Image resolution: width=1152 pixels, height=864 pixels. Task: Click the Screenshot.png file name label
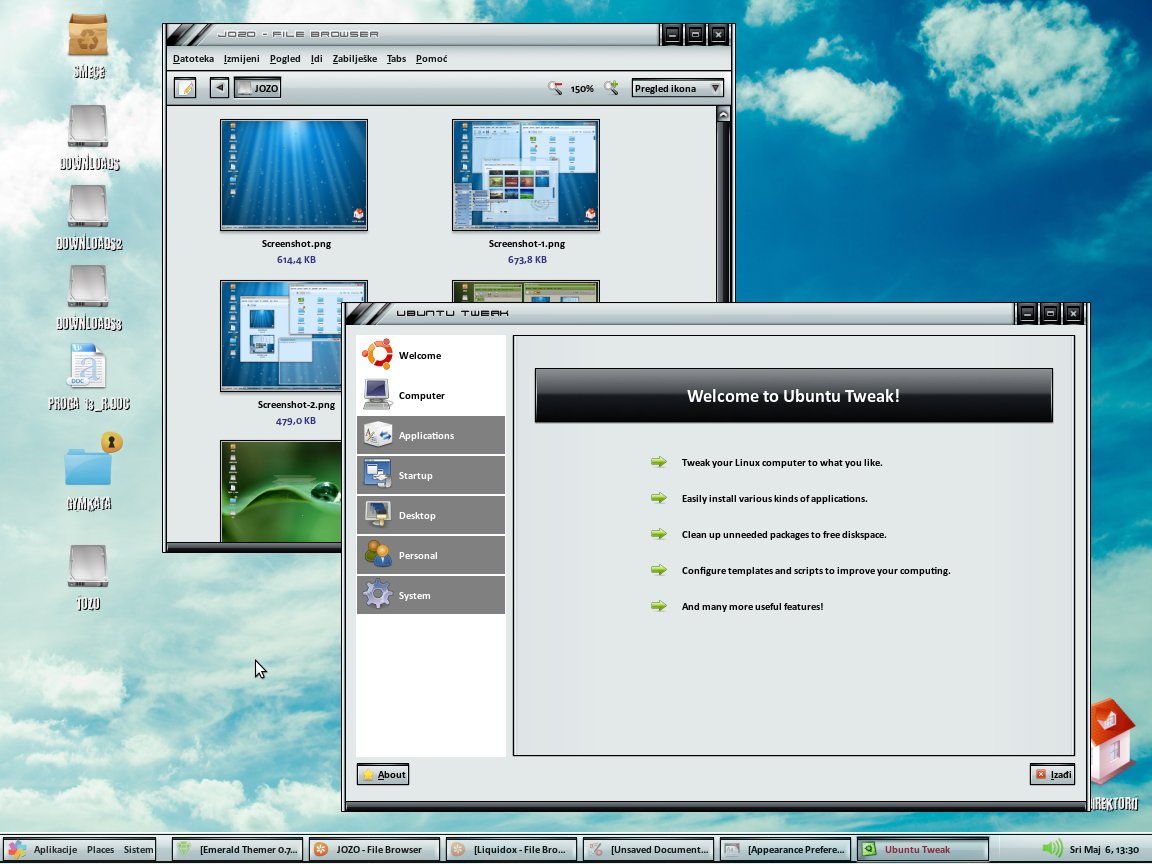[x=296, y=244]
